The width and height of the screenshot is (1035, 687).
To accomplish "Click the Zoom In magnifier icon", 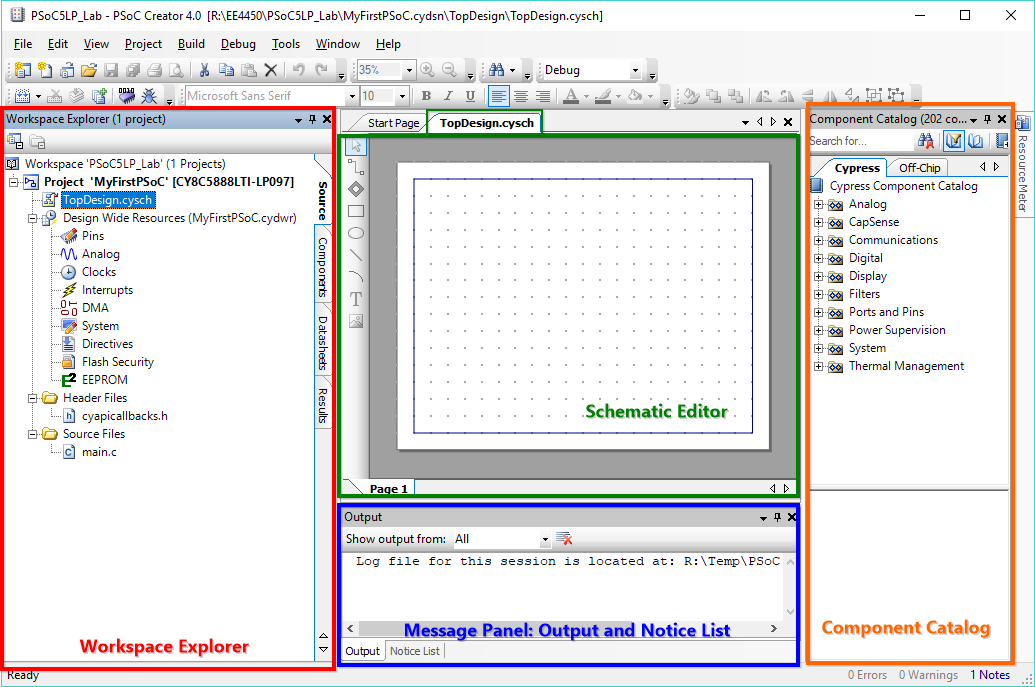I will [x=428, y=70].
